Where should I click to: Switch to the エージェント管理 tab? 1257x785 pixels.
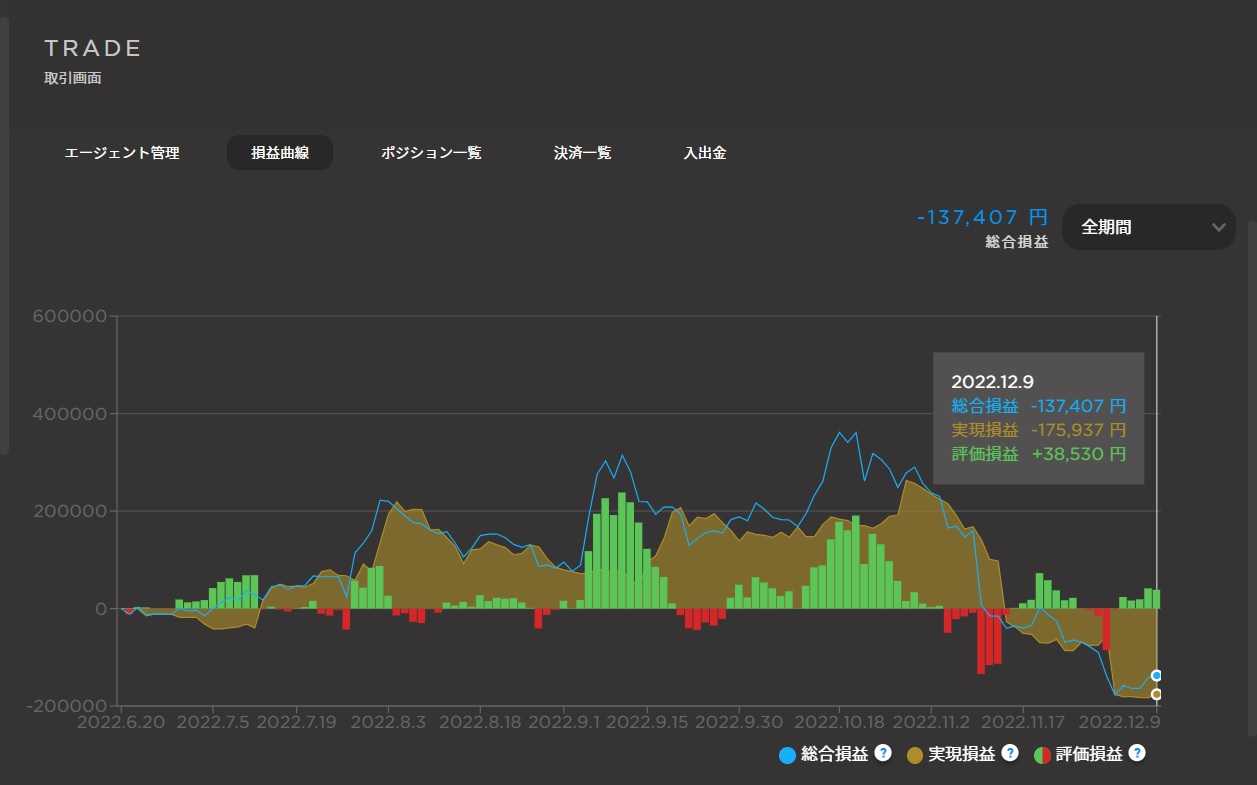point(122,153)
